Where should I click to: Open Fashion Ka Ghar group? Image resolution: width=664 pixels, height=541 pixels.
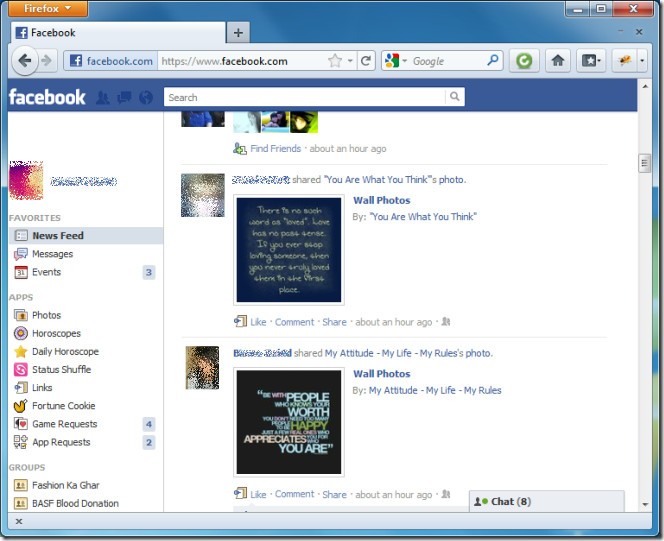click(x=66, y=485)
